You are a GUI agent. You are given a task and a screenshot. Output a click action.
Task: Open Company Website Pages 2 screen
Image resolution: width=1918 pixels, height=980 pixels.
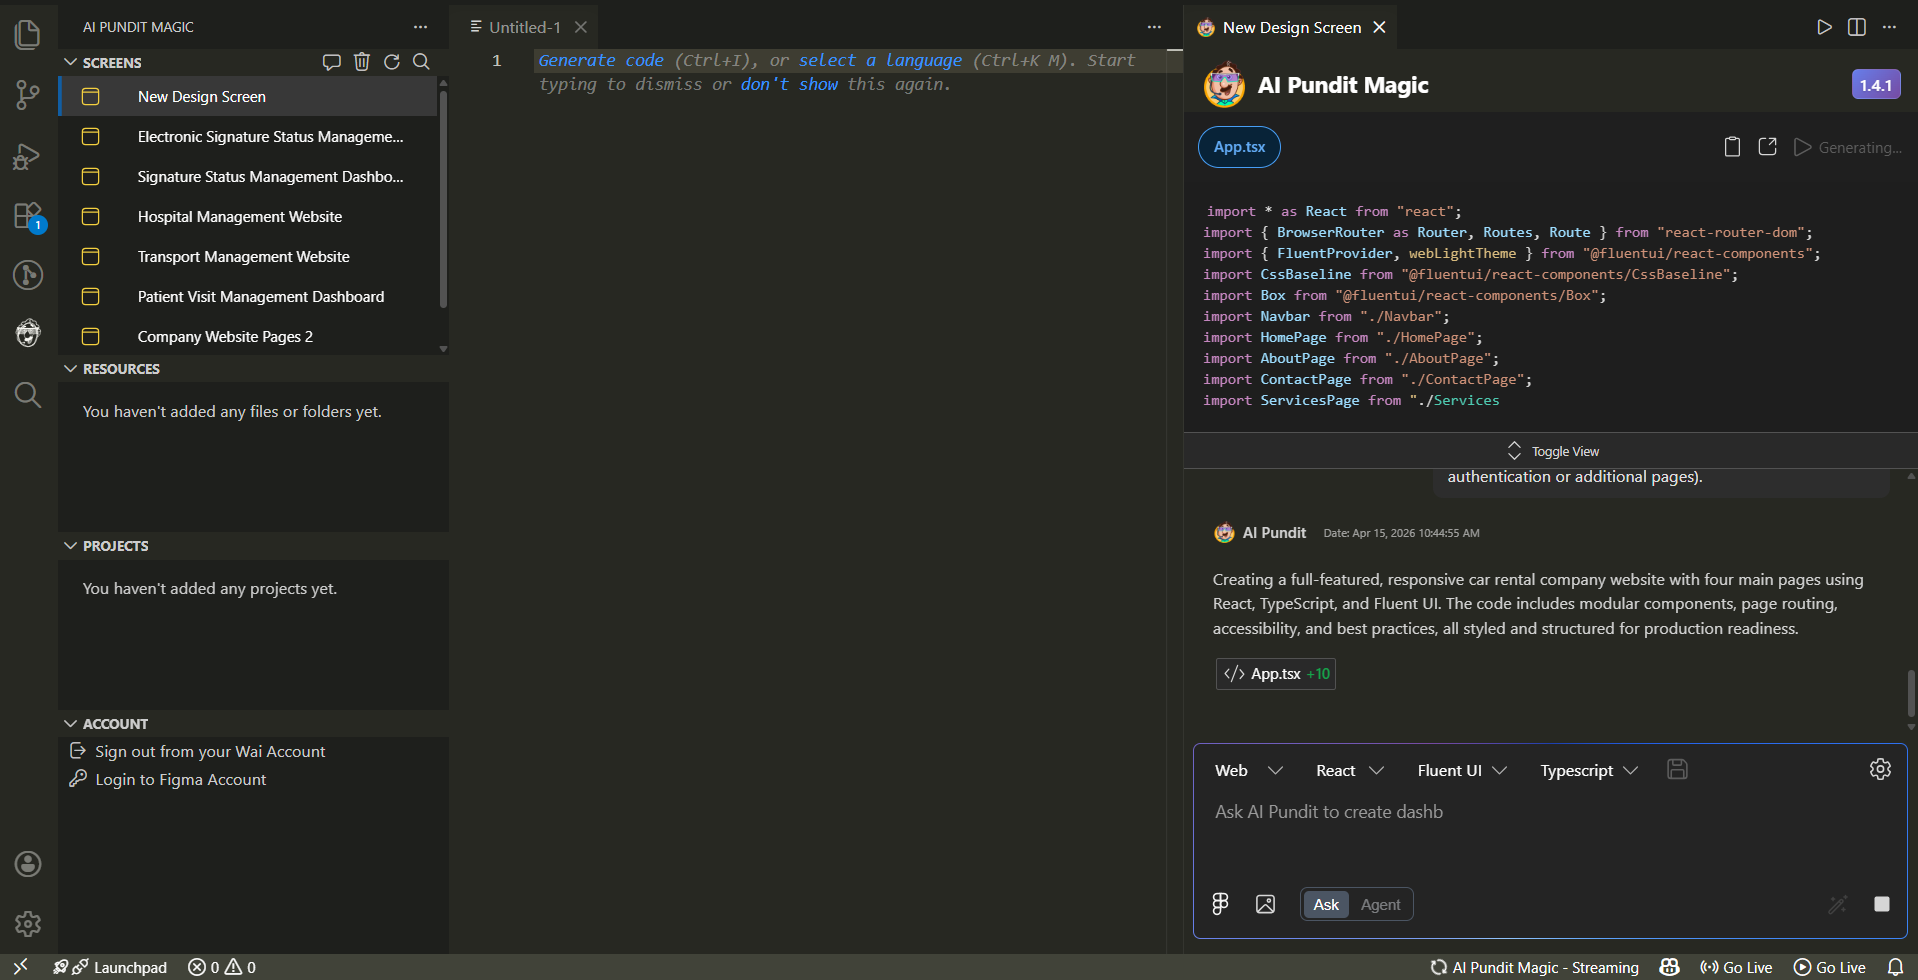[248, 337]
